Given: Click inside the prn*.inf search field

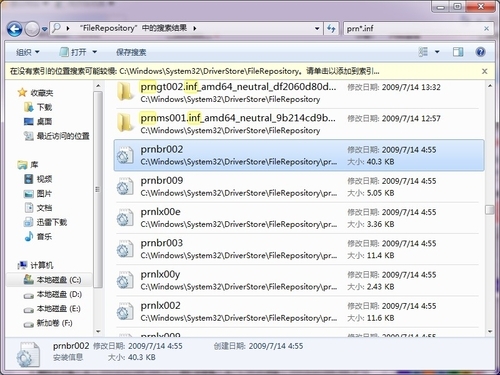Looking at the screenshot, I should (413, 29).
